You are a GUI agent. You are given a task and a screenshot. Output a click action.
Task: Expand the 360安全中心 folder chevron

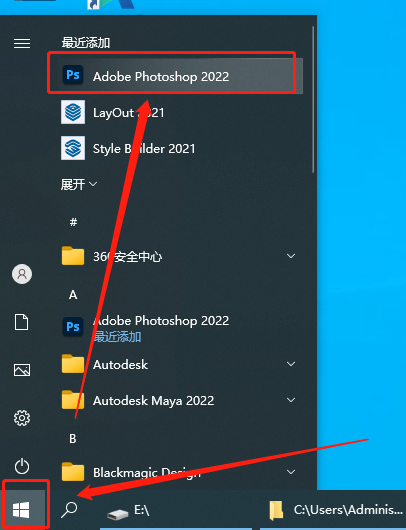click(291, 256)
